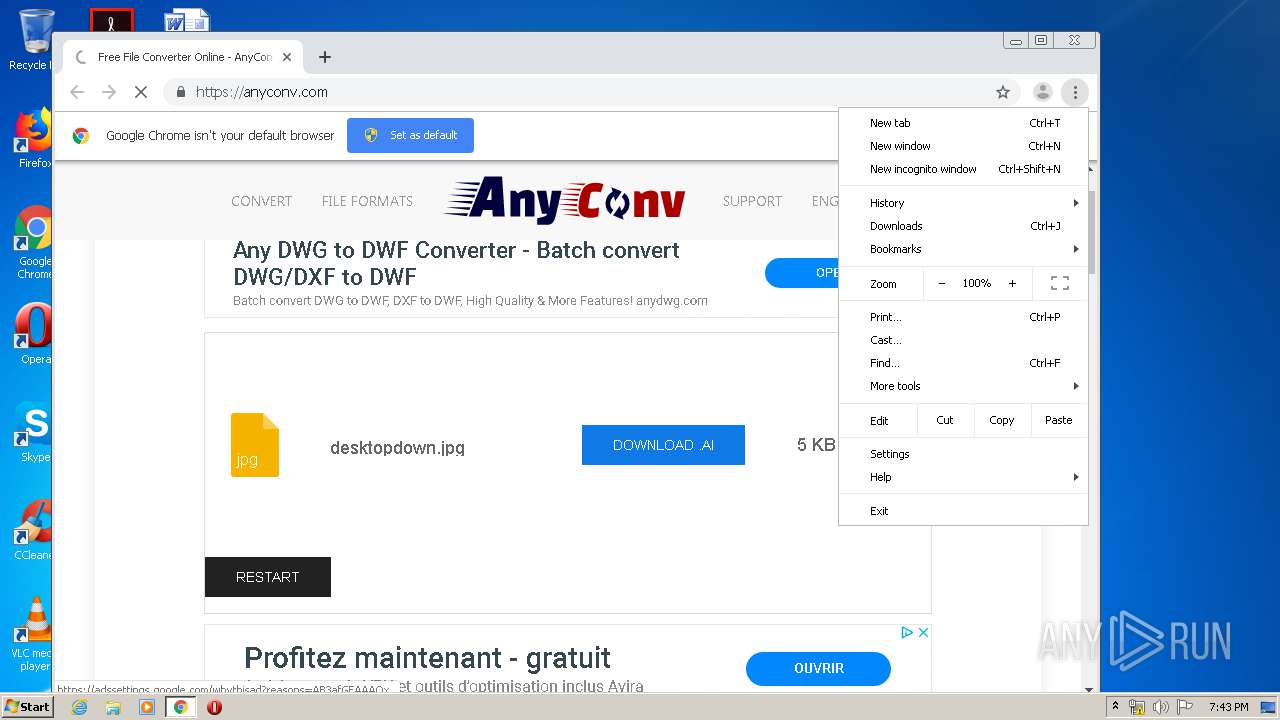Screen dimensions: 1280x720
Task: Click the AdChoices triangle icon
Action: pyautogui.click(x=907, y=632)
